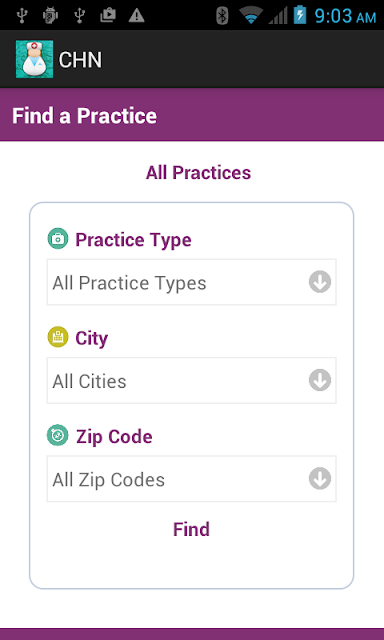Tap the Bluetooth status bar icon
This screenshot has height=640, width=384.
pyautogui.click(x=222, y=16)
